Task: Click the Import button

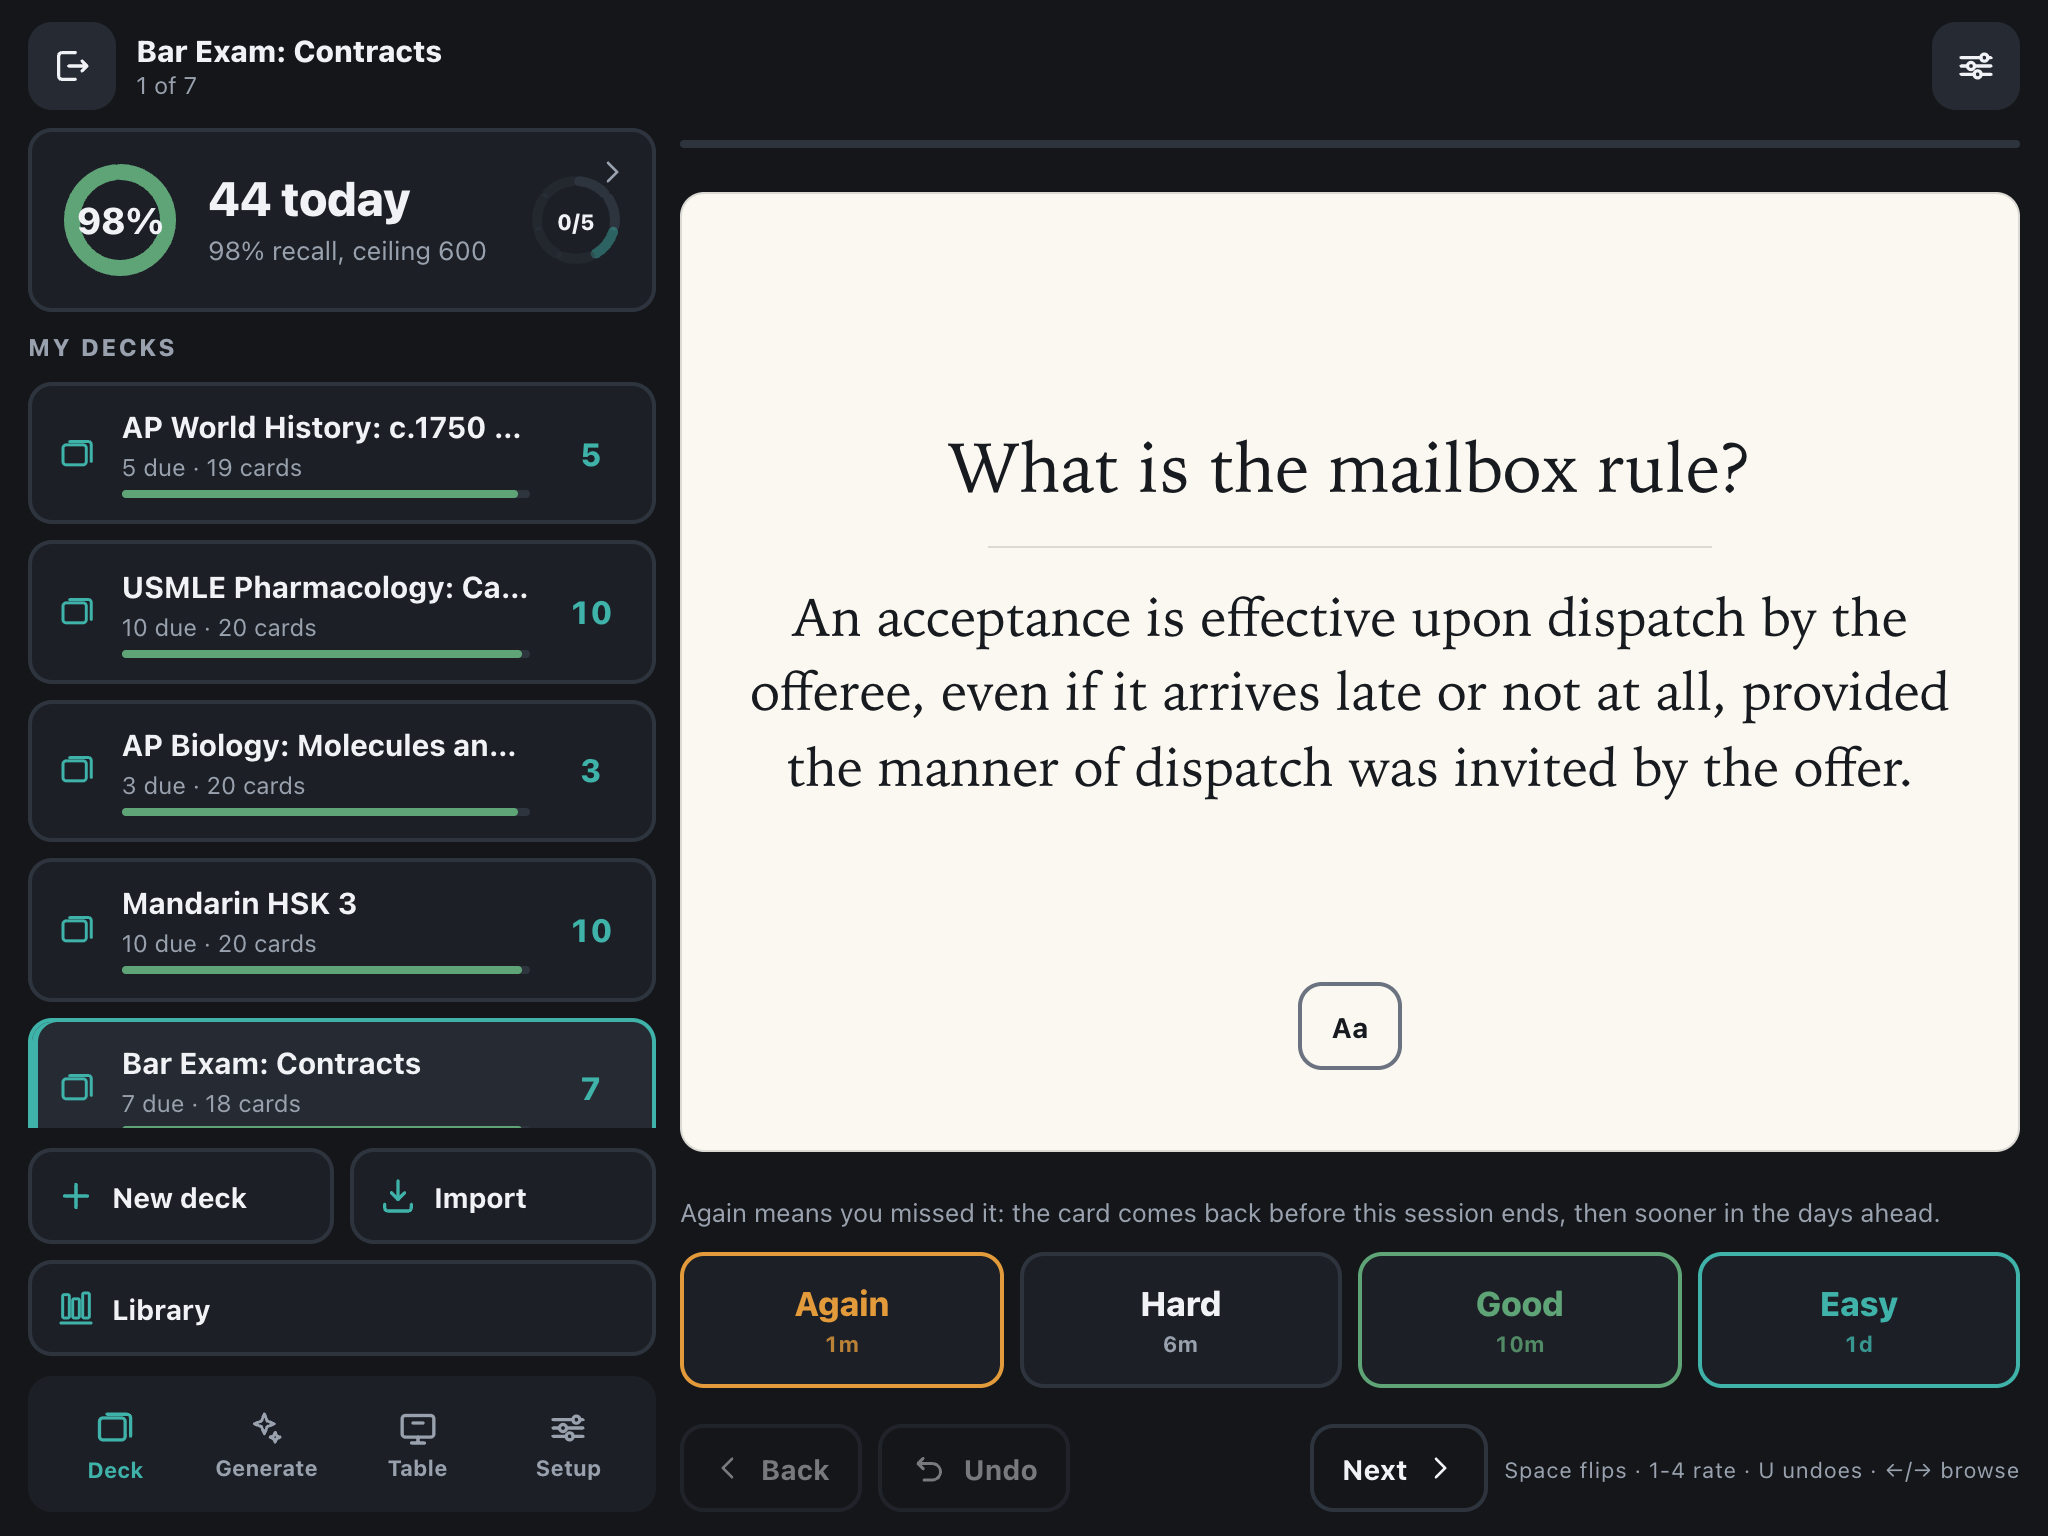Action: [x=503, y=1197]
